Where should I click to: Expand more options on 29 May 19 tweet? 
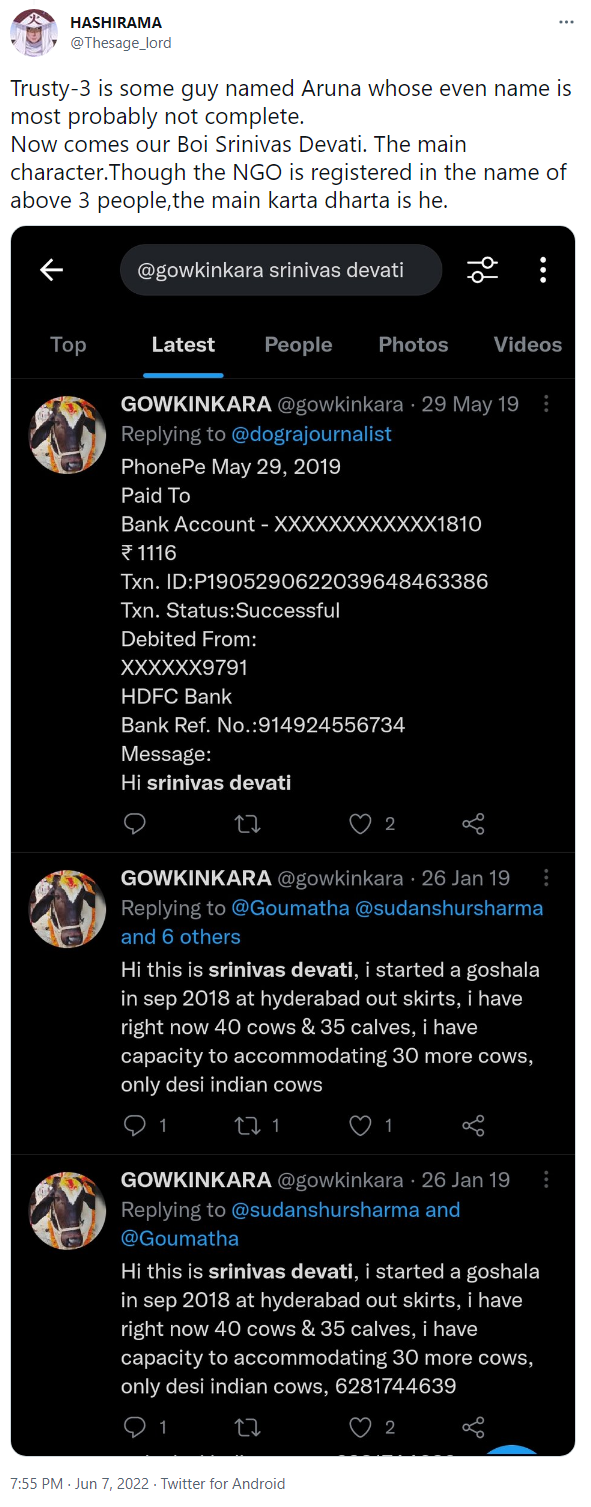[546, 404]
